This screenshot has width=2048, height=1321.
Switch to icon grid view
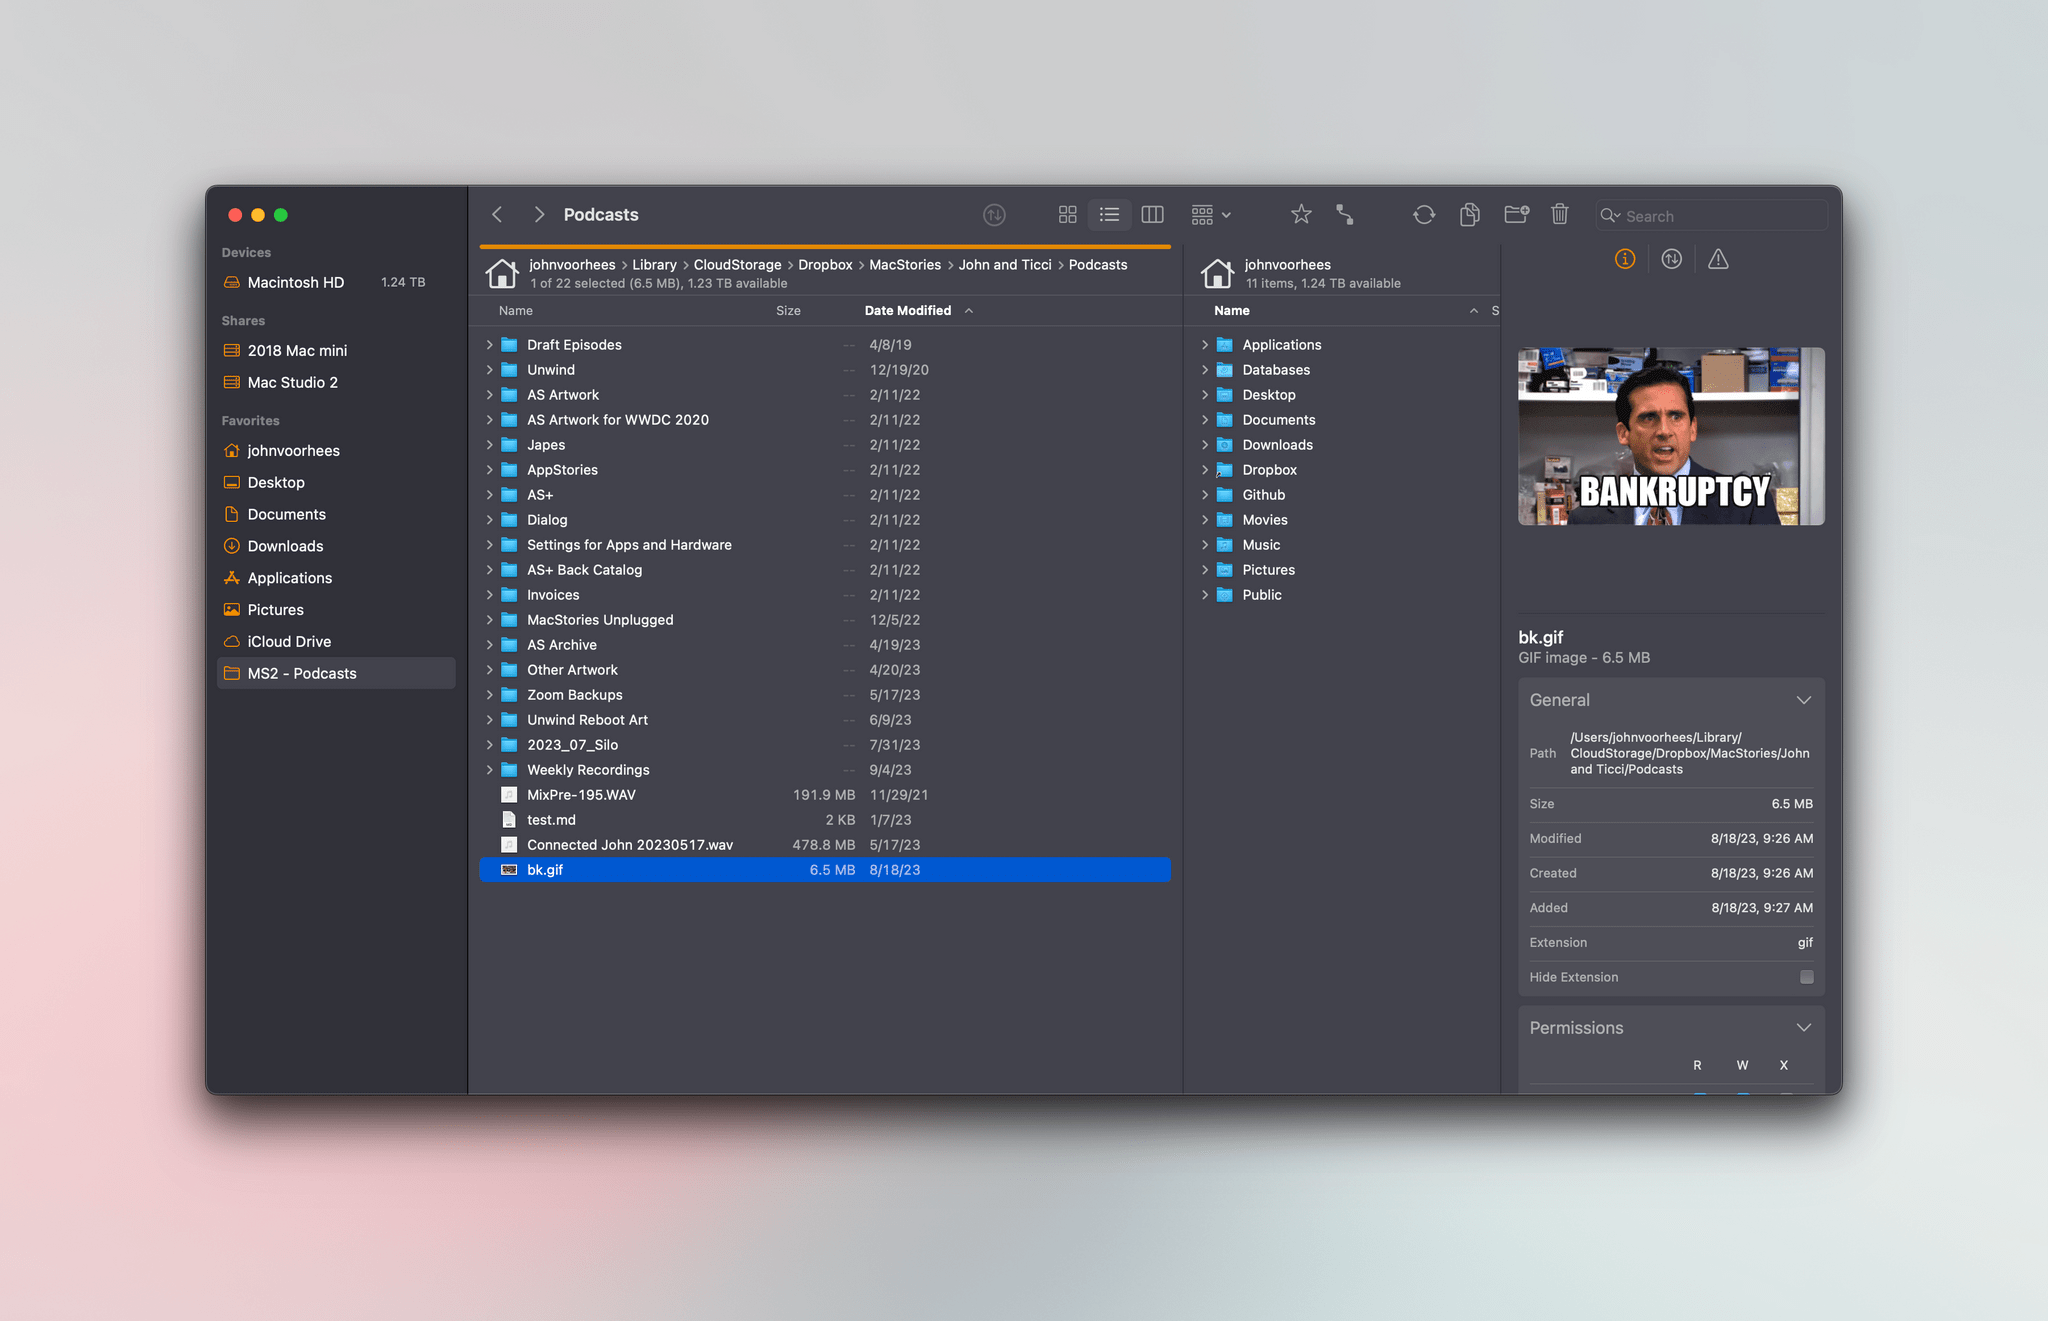point(1067,215)
